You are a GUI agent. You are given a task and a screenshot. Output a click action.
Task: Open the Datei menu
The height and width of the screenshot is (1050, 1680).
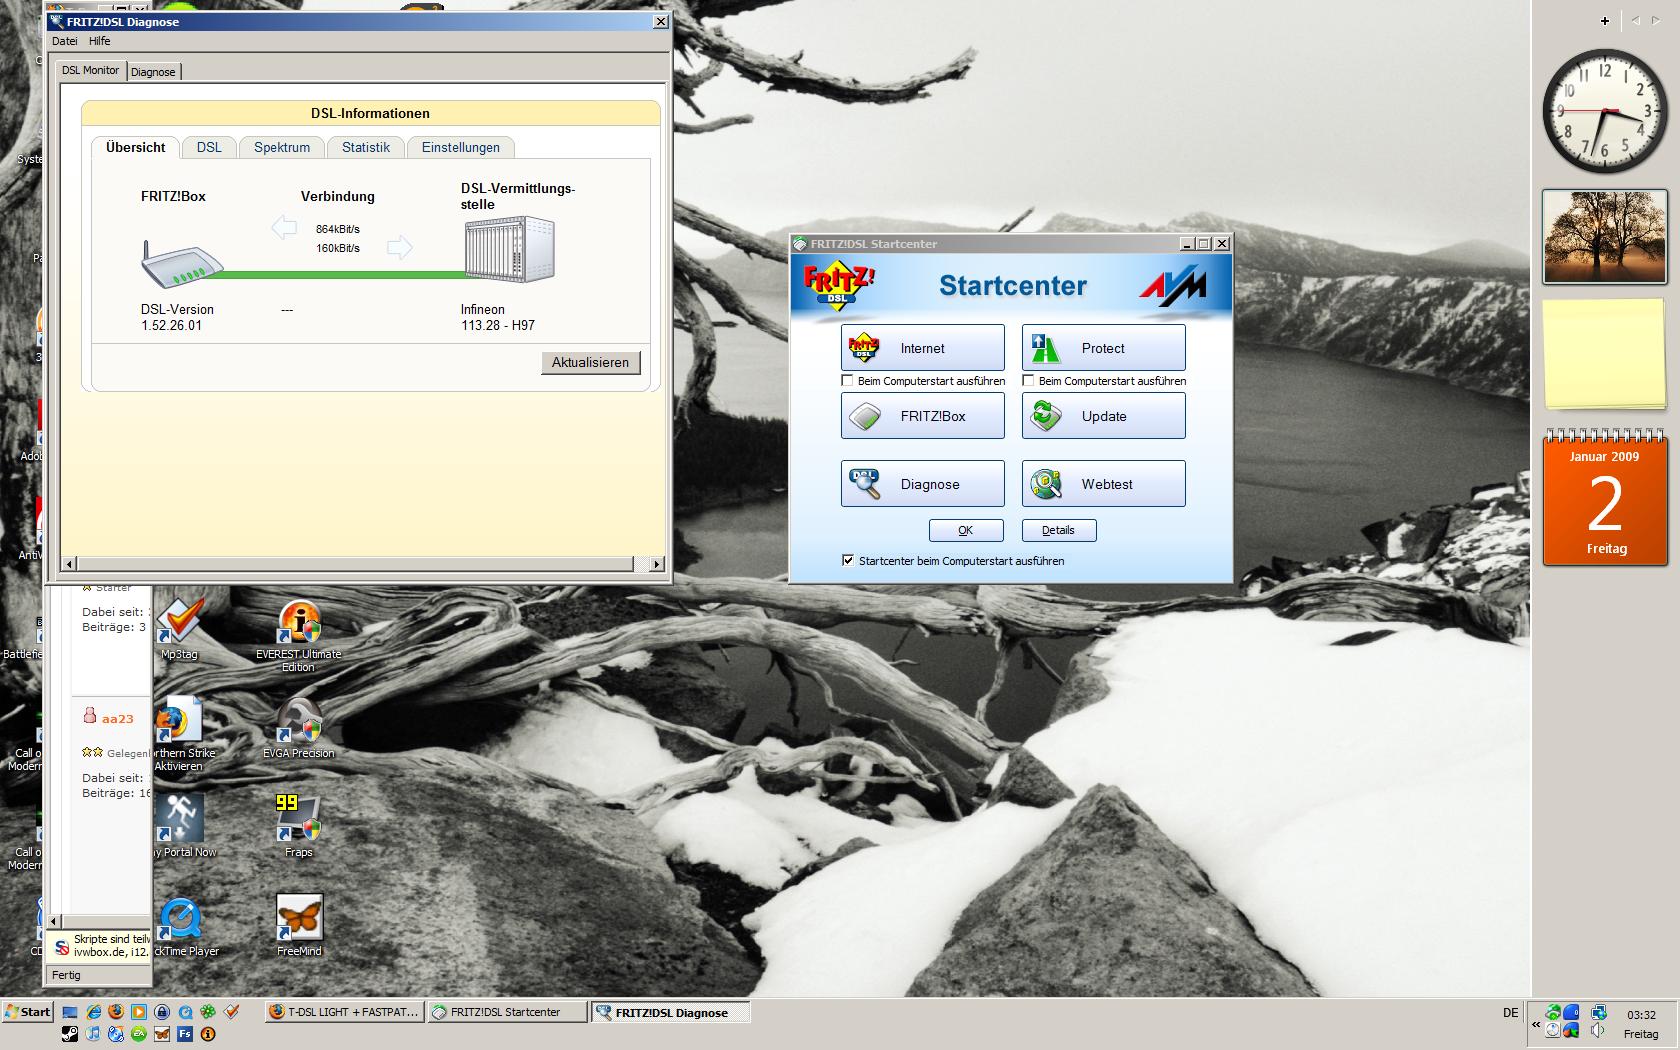(65, 41)
